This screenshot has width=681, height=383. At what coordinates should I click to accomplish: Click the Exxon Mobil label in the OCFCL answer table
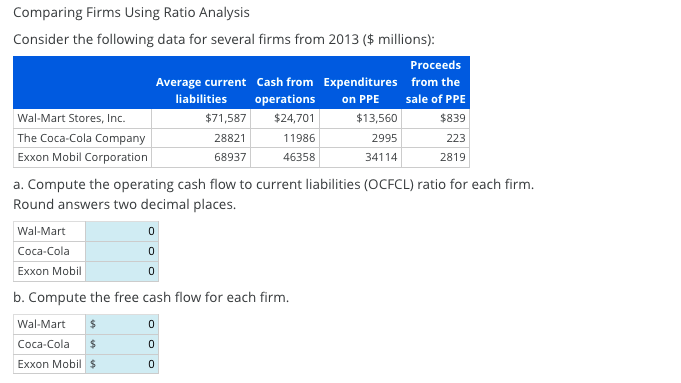coord(50,271)
